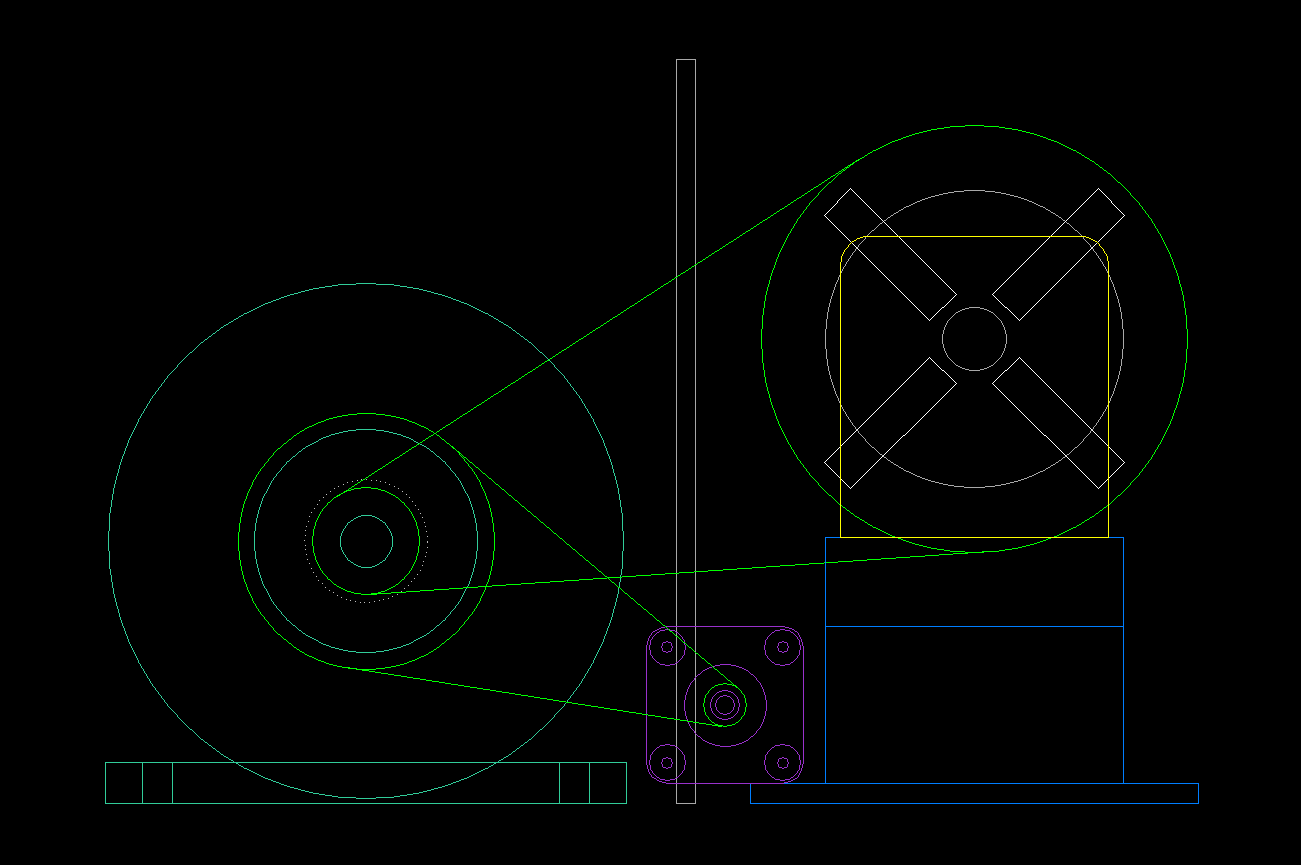This screenshot has height=865, width=1301.
Task: Select the bottom-right purple motor mounting hole
Action: [x=783, y=763]
